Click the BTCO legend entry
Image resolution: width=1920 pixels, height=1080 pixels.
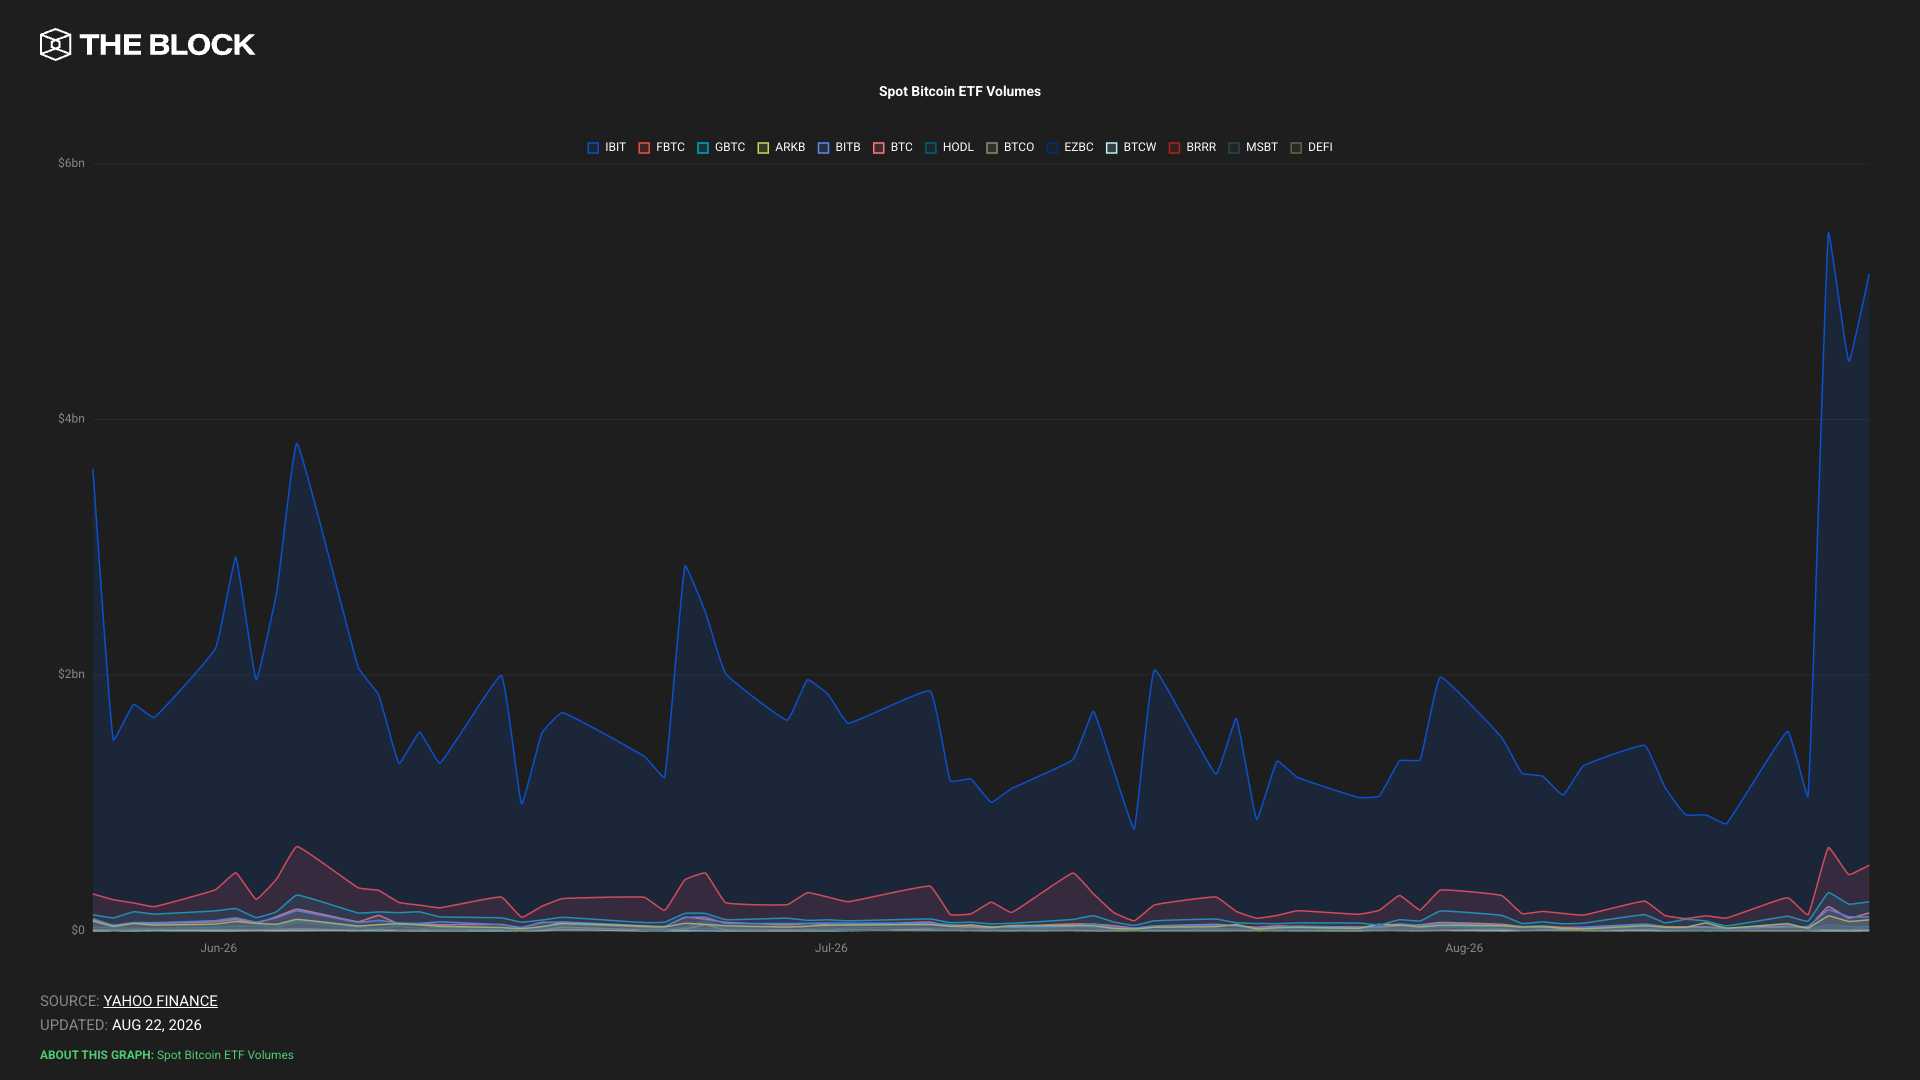(1010, 148)
